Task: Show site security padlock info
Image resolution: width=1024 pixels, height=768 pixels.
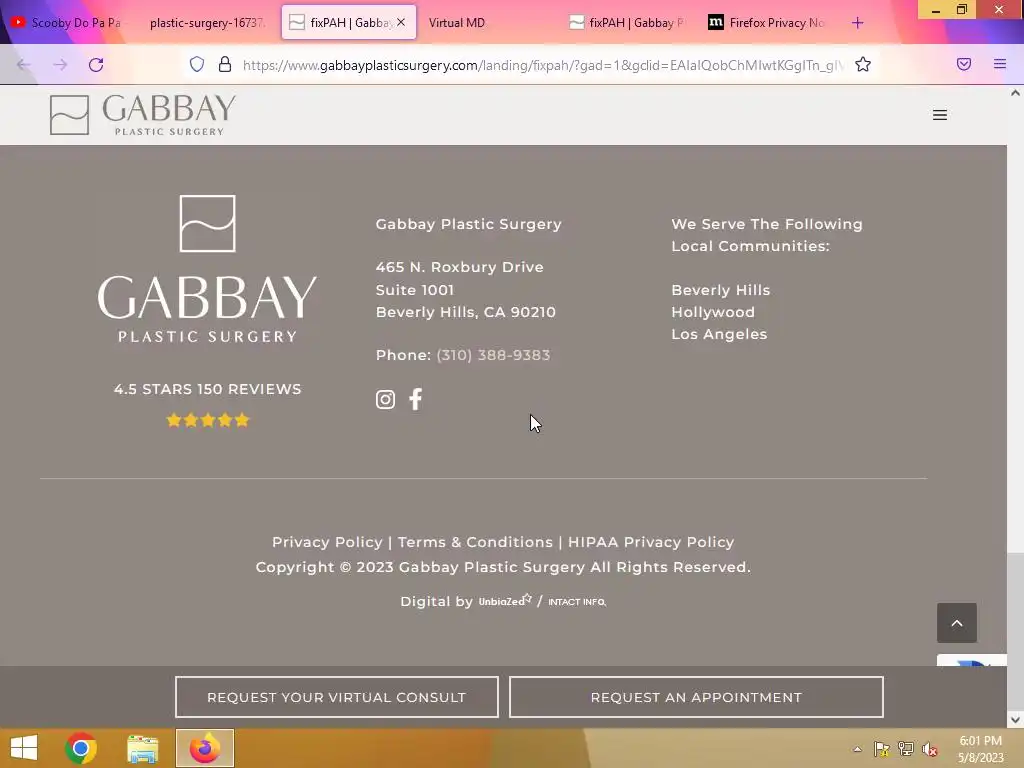Action: tap(225, 64)
